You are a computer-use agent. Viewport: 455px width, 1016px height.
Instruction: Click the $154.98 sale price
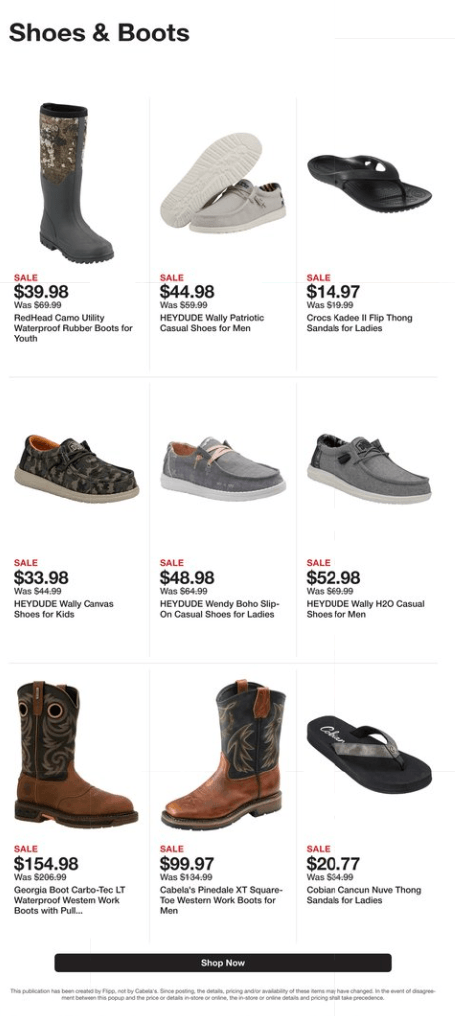click(x=46, y=864)
